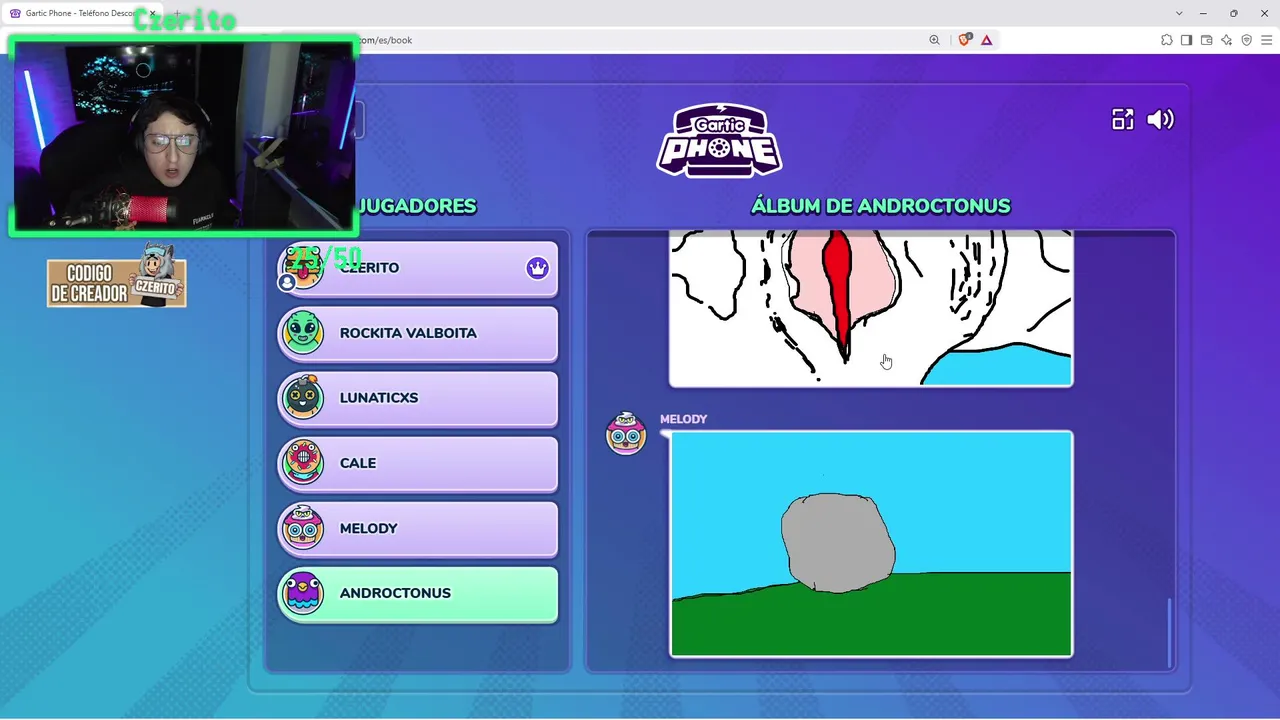The image size is (1280, 720).
Task: Click Melody's avatar beside the album drawing
Action: 626,434
